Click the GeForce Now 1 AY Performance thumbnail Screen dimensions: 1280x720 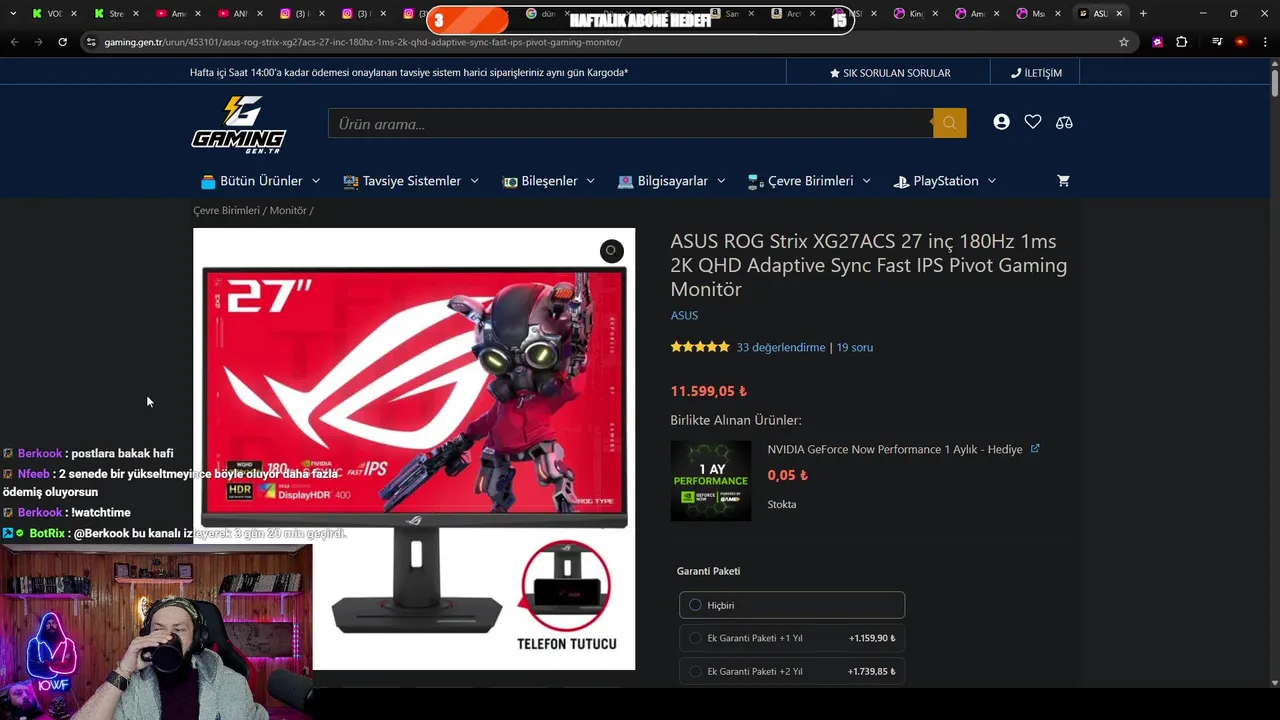[x=711, y=481]
